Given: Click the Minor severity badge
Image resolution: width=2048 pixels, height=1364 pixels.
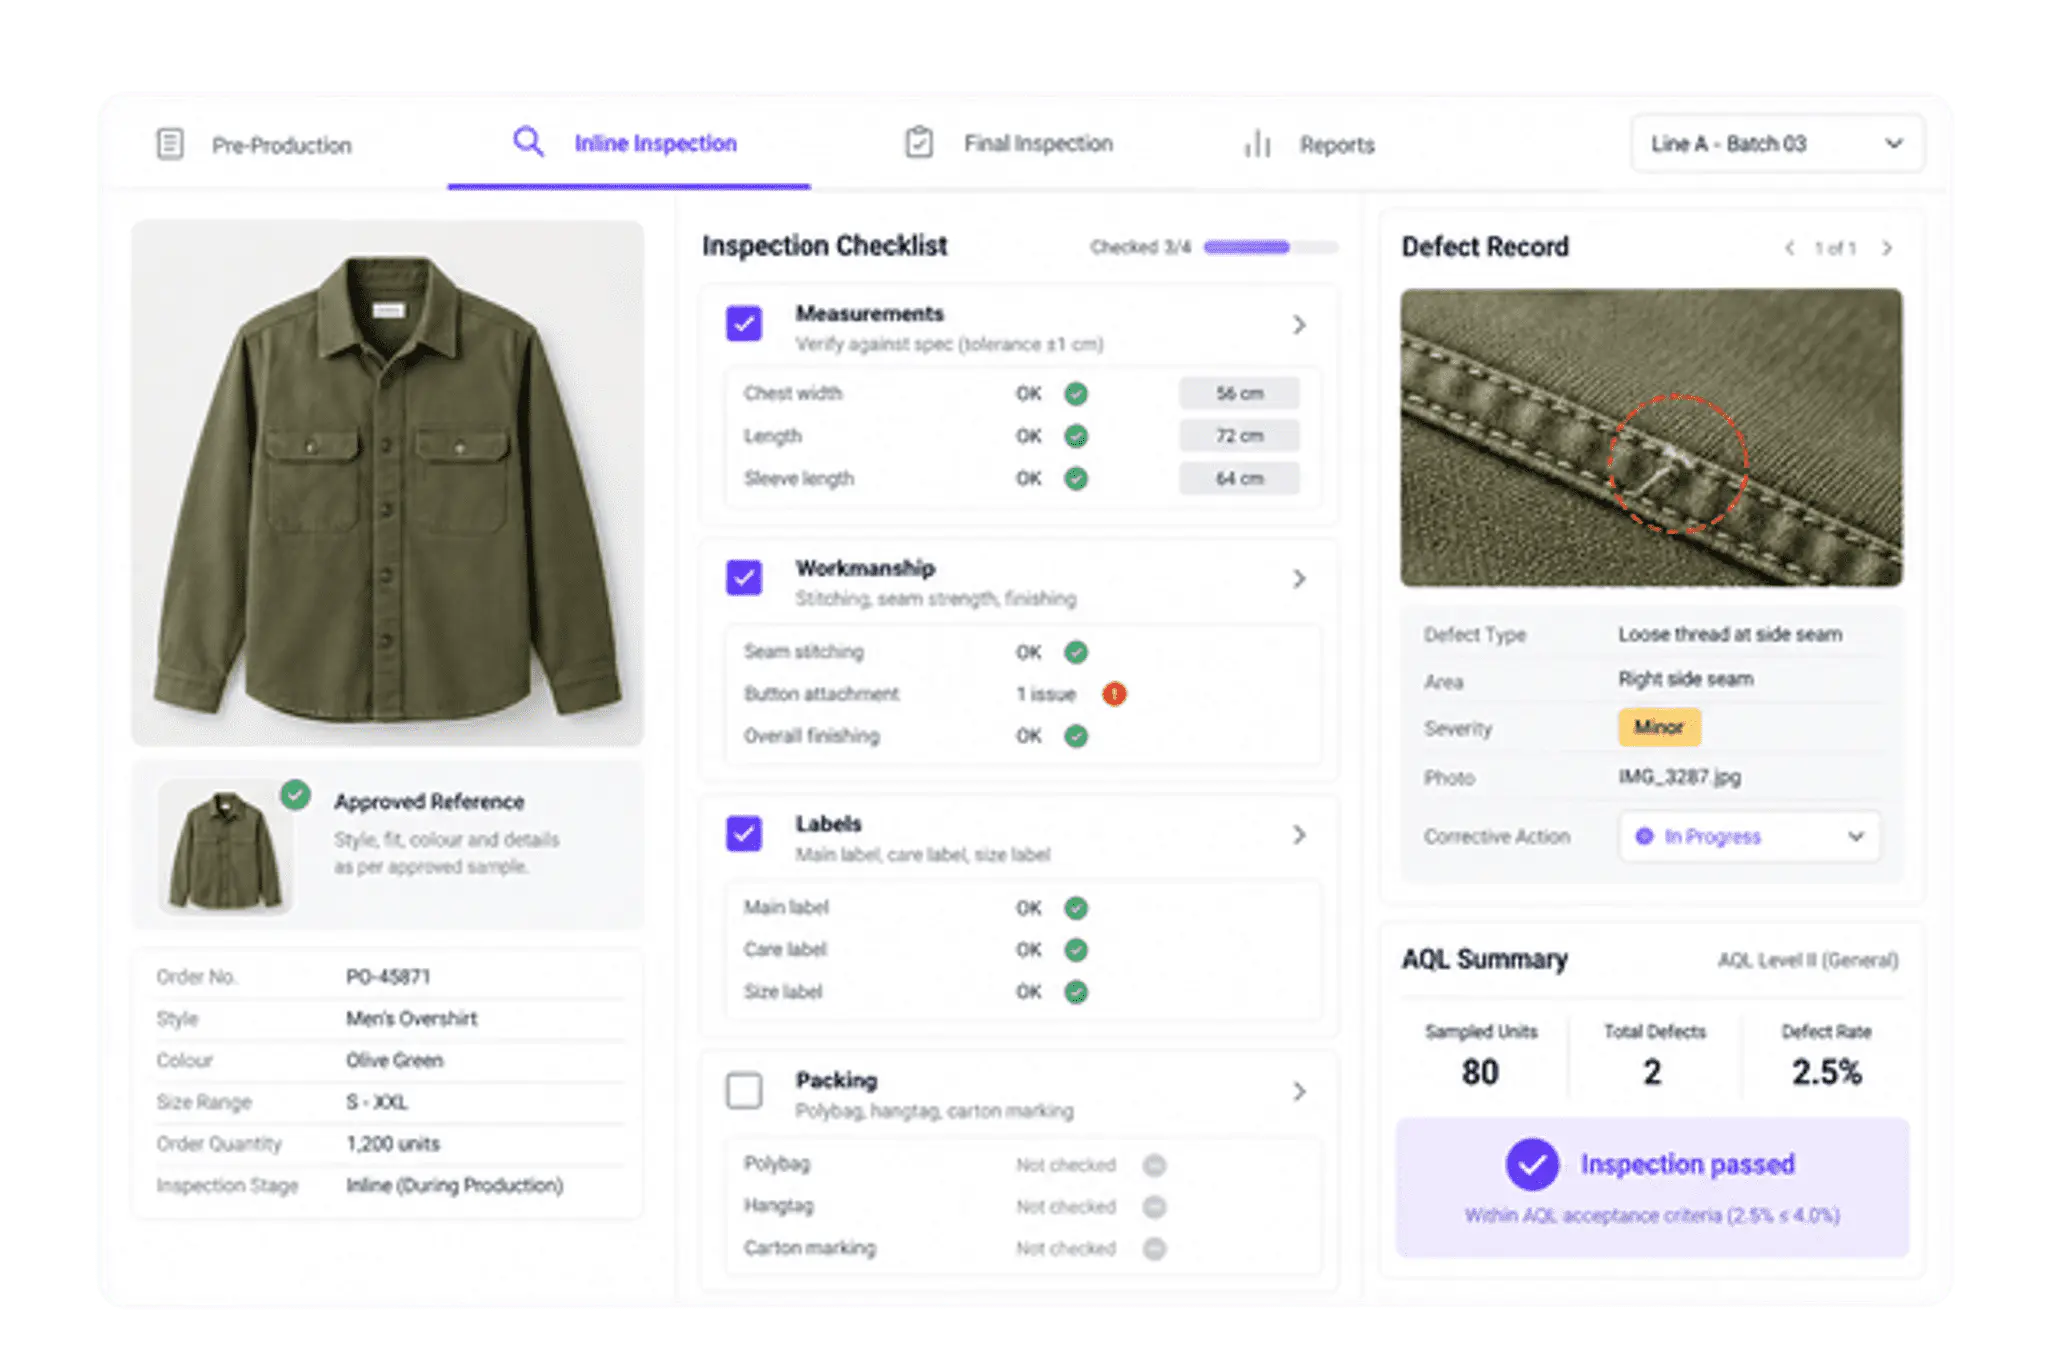Looking at the screenshot, I should tap(1659, 727).
